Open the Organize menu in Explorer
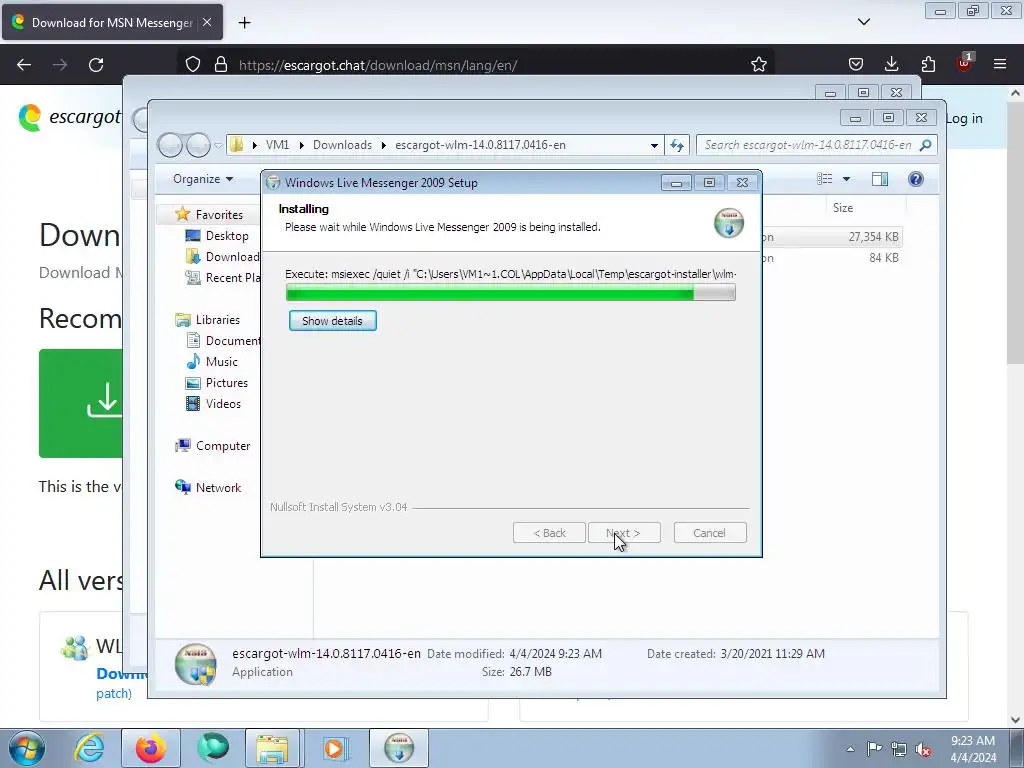This screenshot has width=1024, height=768. [x=202, y=179]
